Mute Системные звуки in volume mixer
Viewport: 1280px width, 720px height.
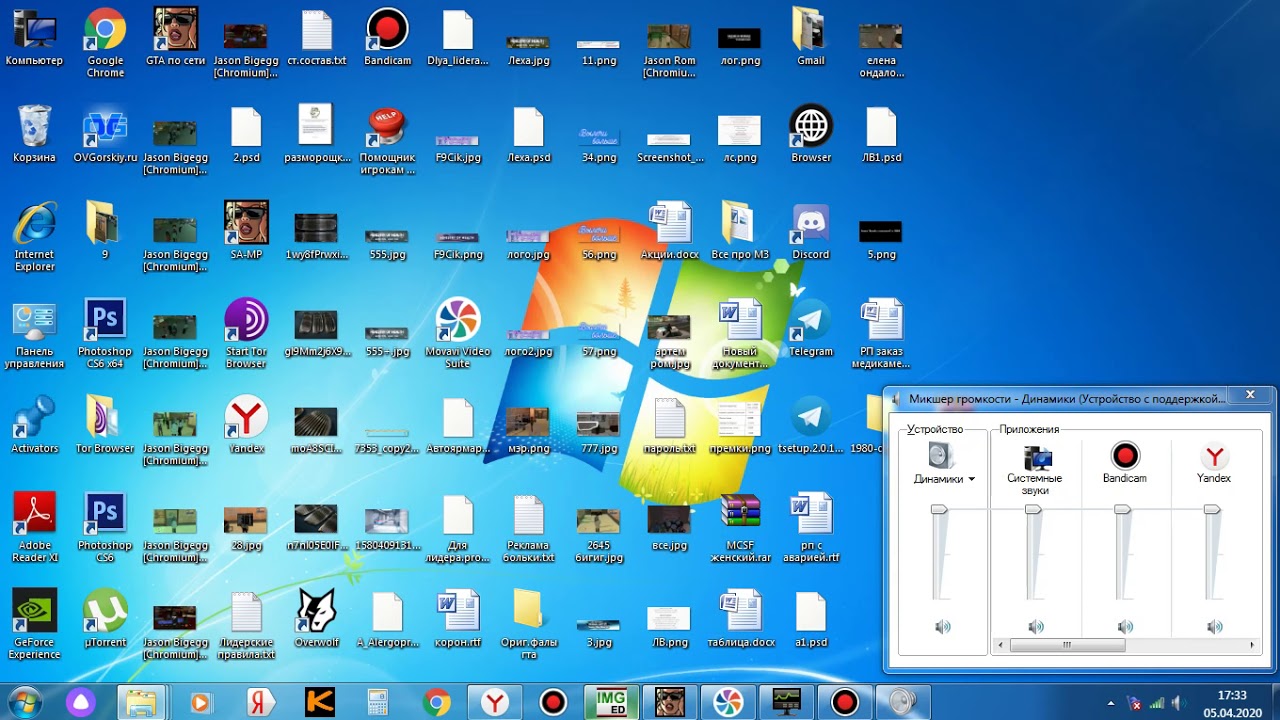coord(1035,627)
